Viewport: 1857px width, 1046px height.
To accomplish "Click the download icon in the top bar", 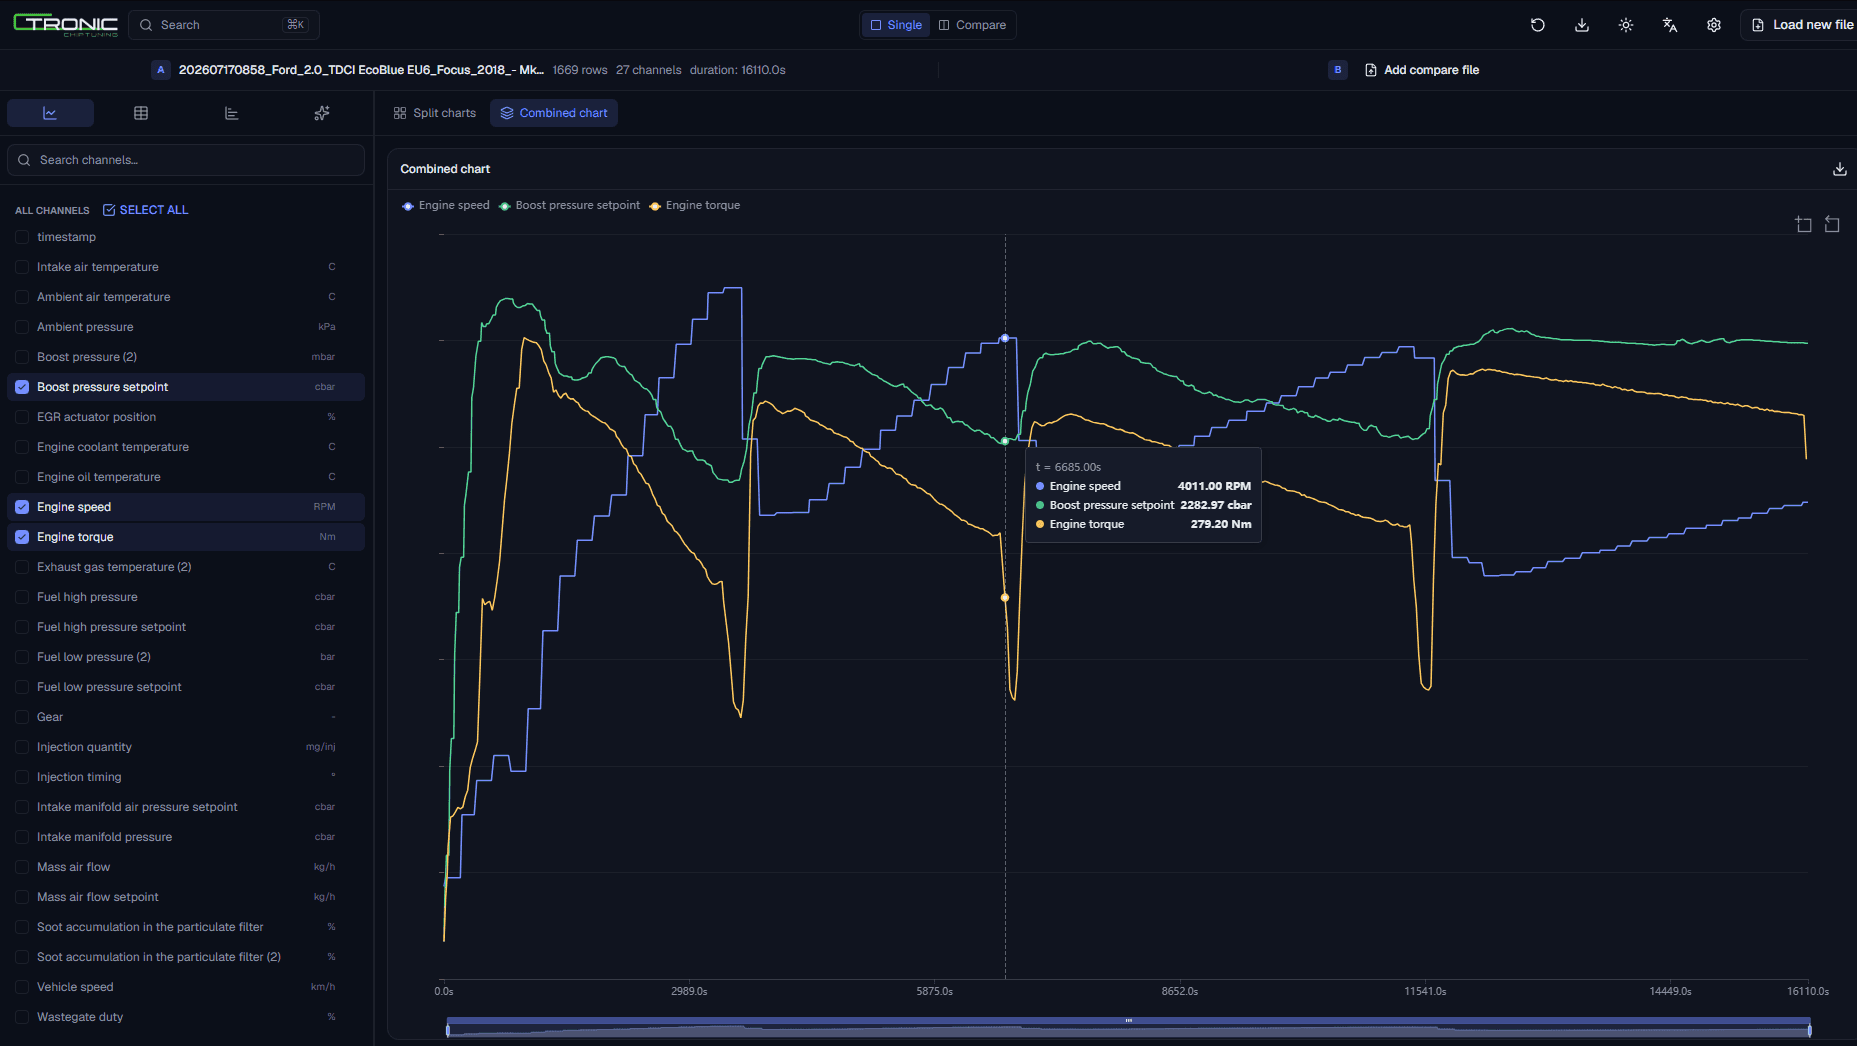I will (x=1582, y=25).
